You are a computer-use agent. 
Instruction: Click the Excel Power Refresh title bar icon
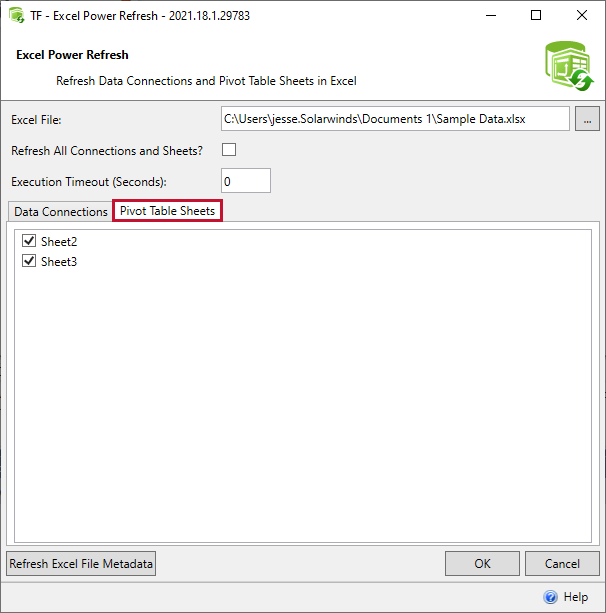click(17, 16)
